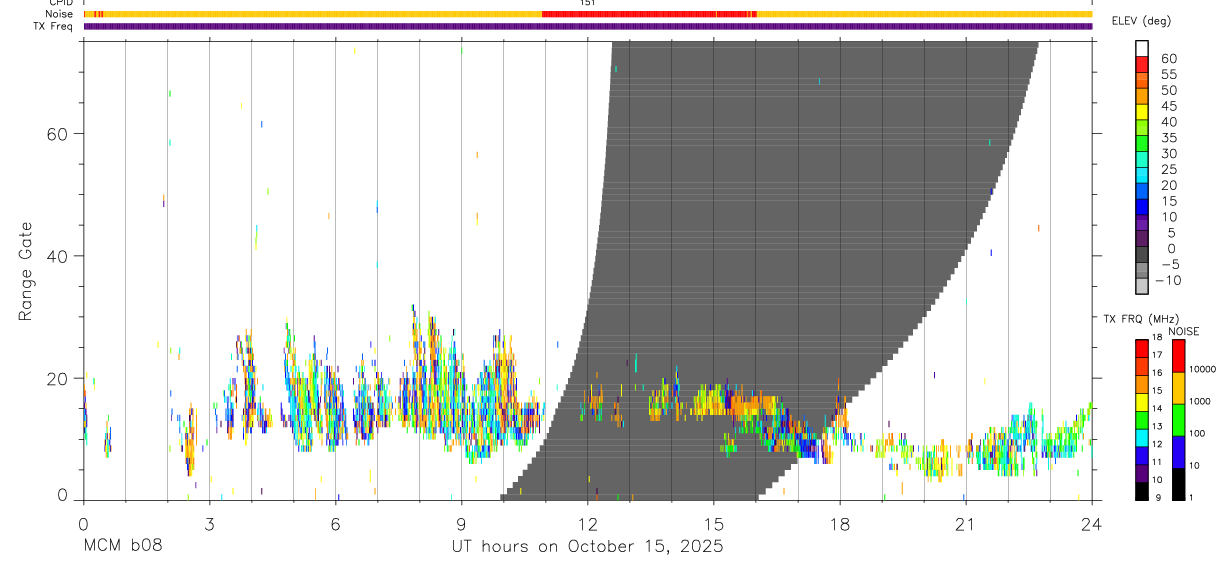Pick the black bottom segment of TX FRQ bar
The height and width of the screenshot is (567, 1228).
pos(1142,491)
